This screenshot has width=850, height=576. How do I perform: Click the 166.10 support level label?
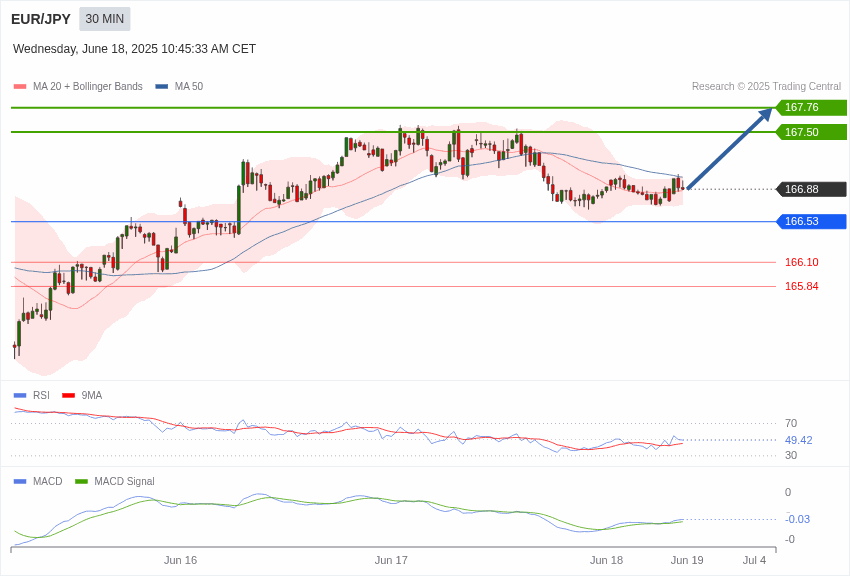802,262
